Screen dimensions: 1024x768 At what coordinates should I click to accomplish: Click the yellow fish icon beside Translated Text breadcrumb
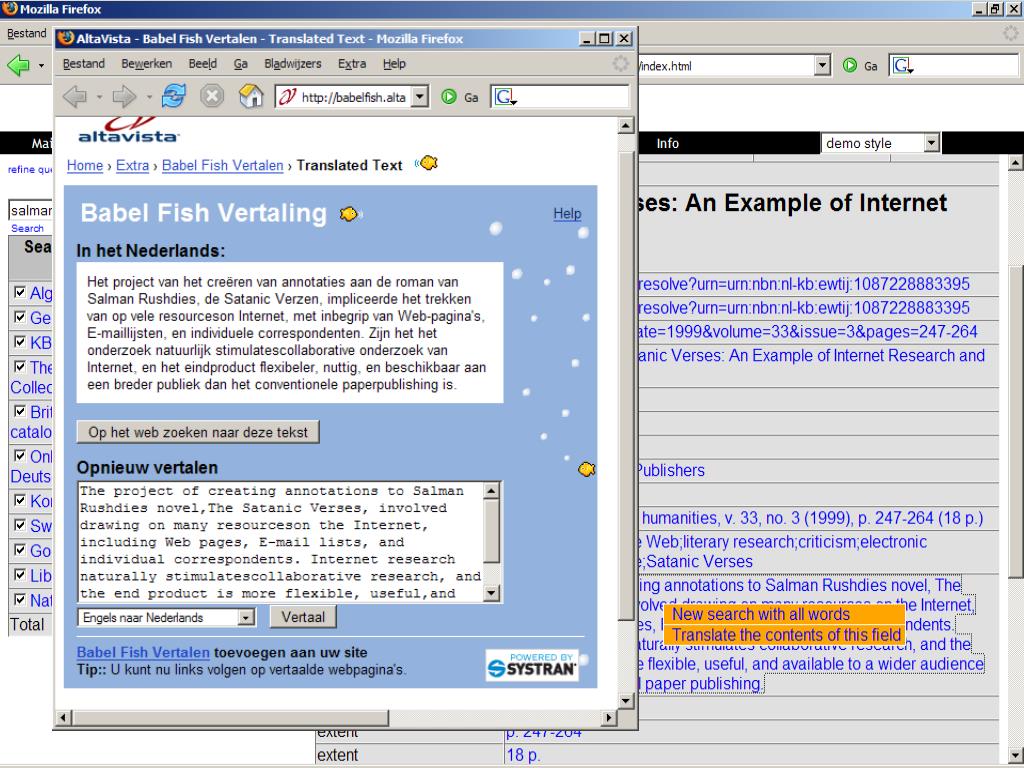[x=427, y=163]
